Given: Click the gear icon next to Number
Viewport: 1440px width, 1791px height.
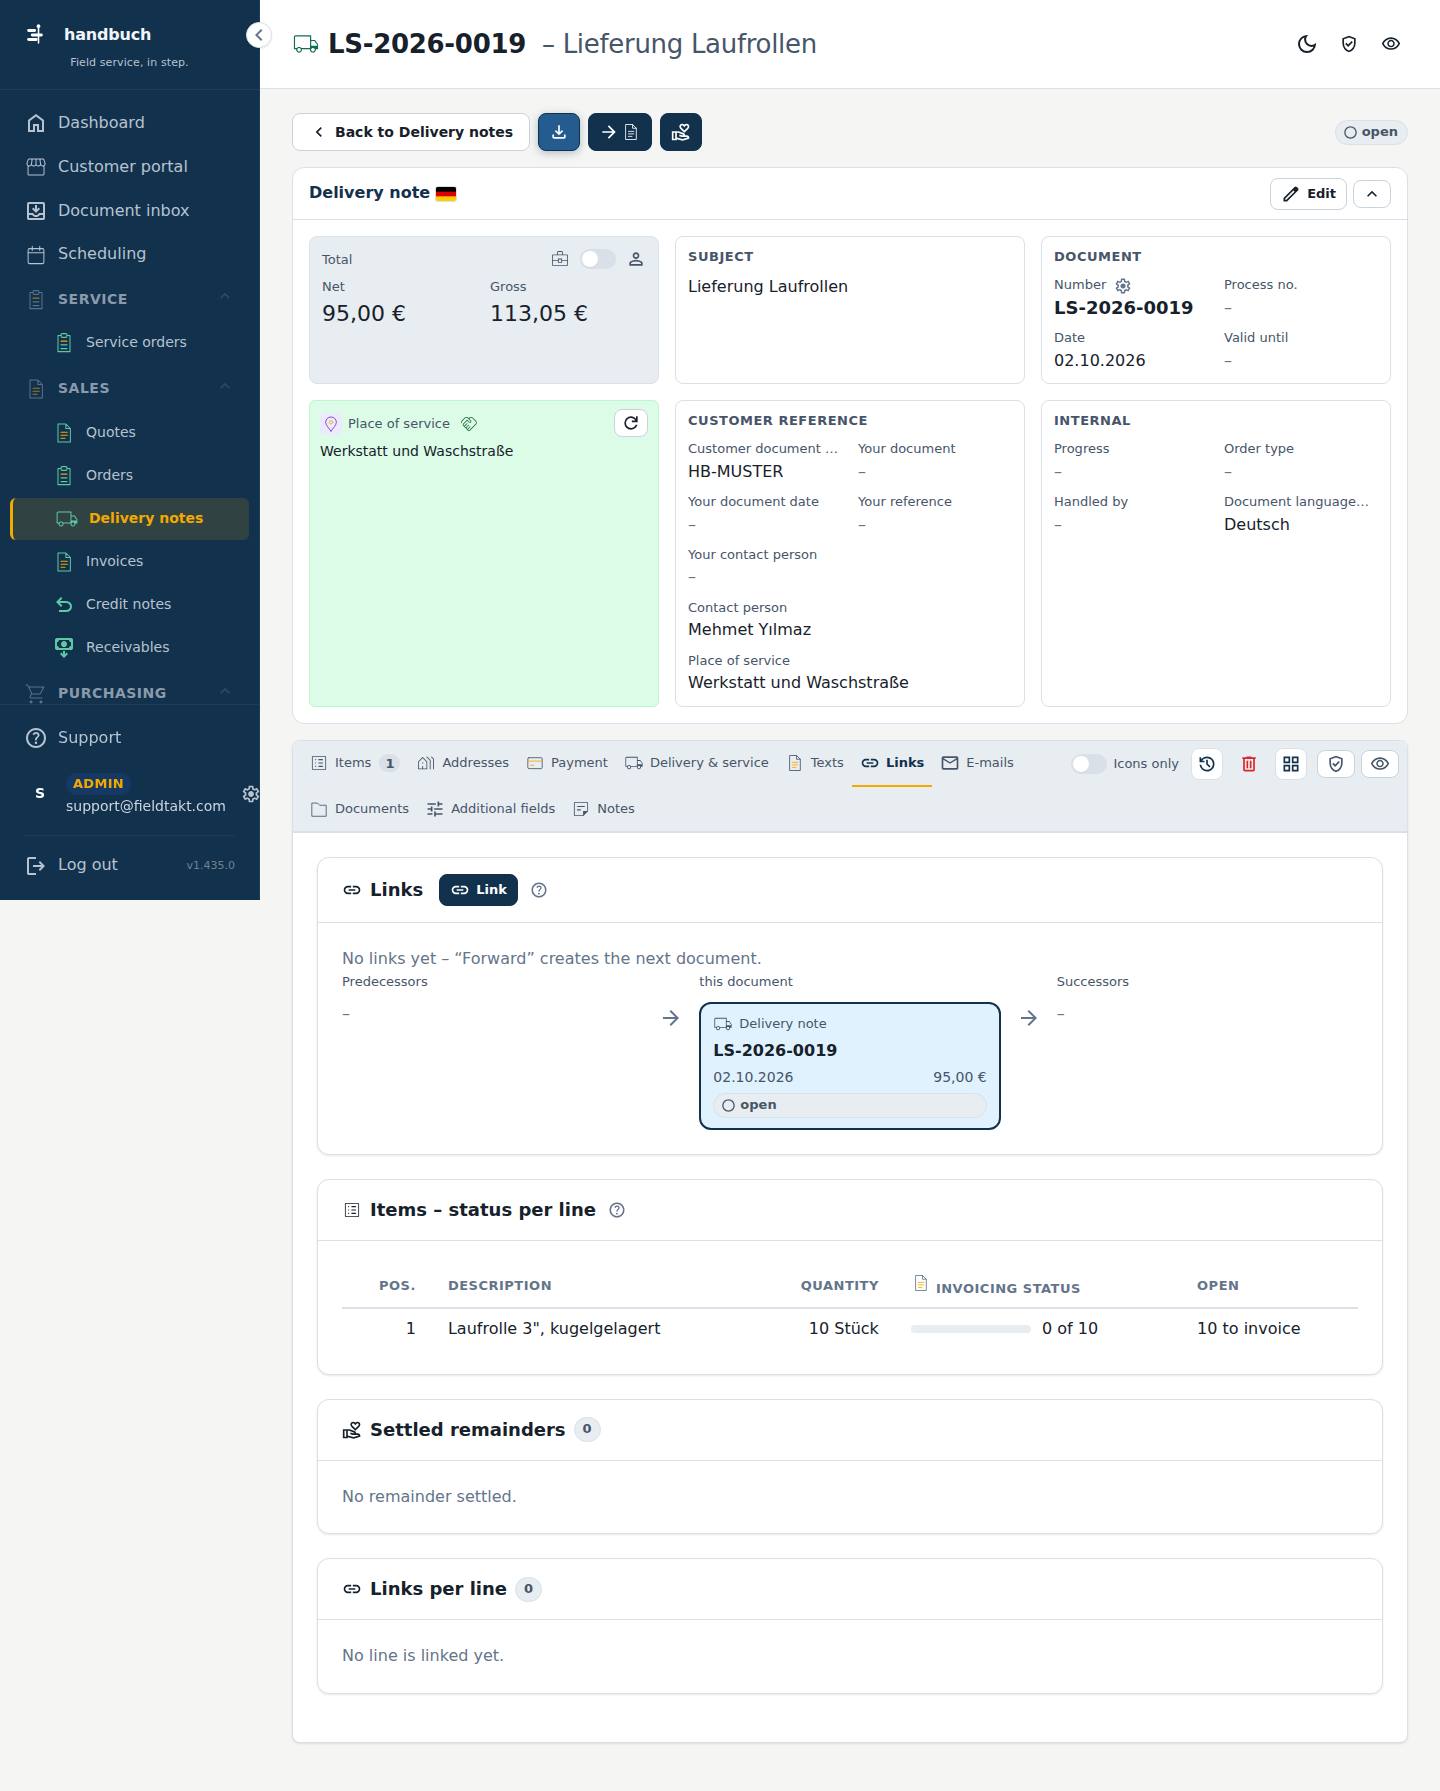Looking at the screenshot, I should [1123, 286].
